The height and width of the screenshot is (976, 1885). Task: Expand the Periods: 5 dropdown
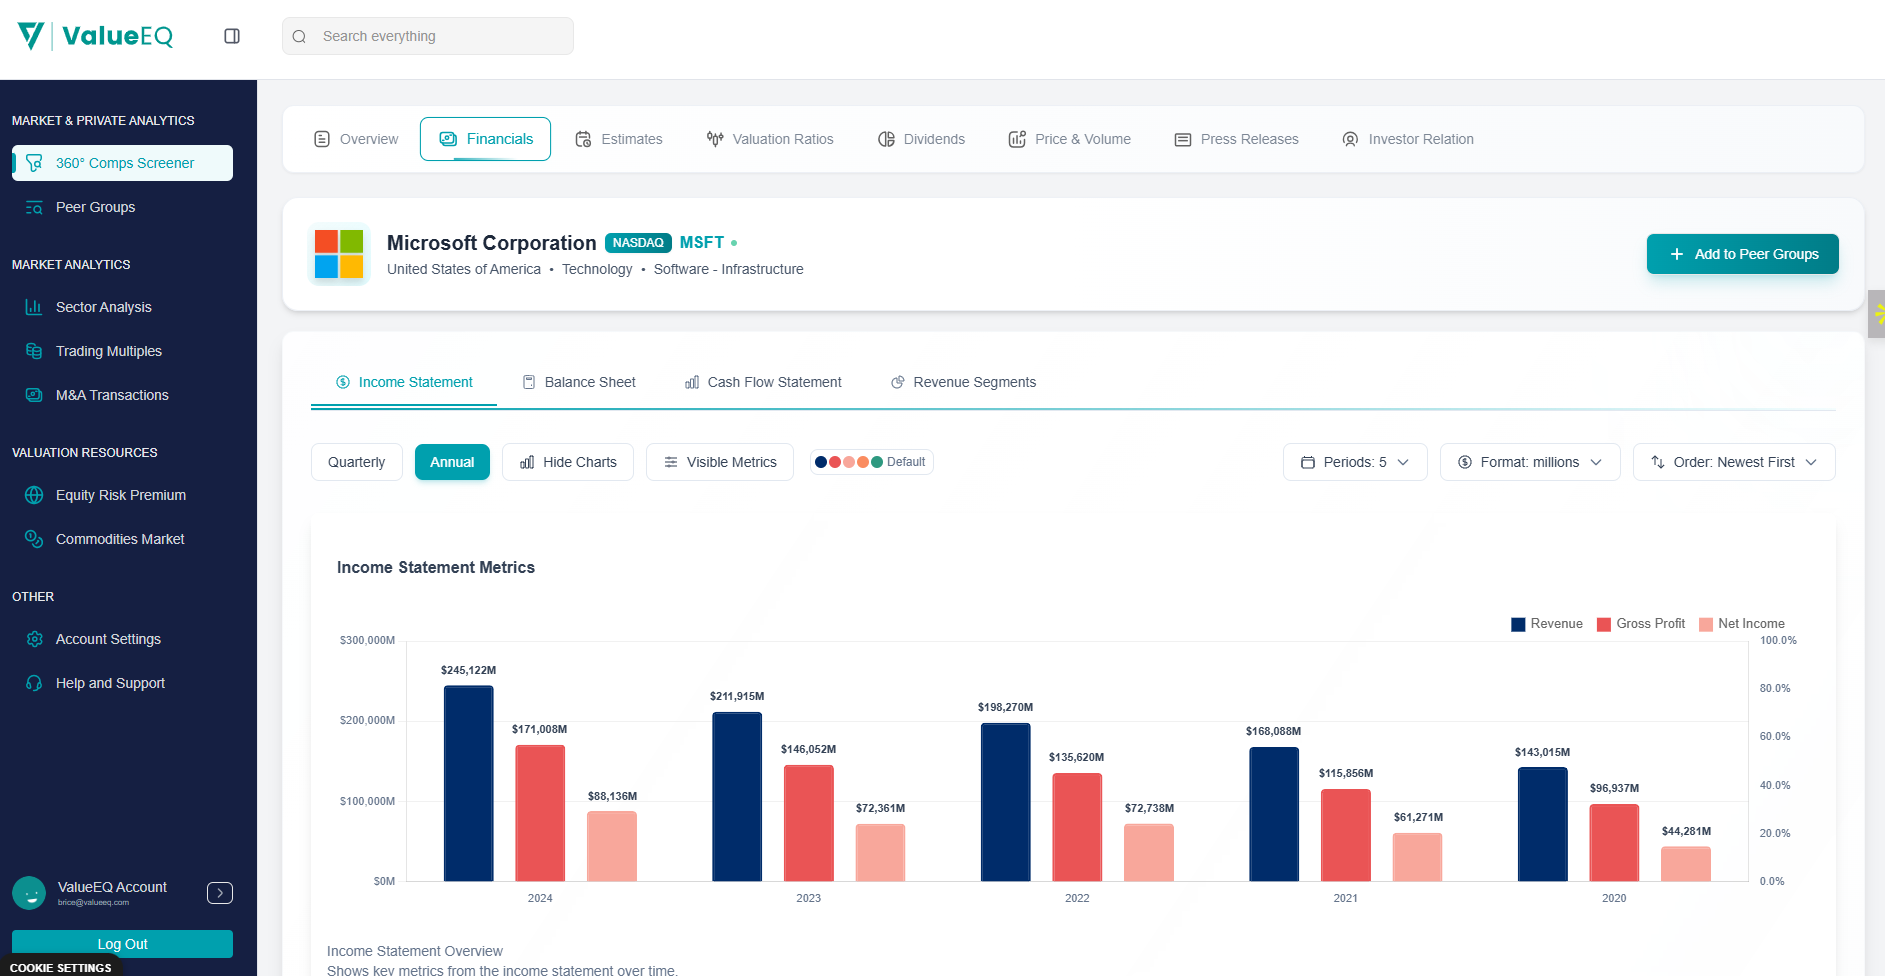pos(1354,462)
